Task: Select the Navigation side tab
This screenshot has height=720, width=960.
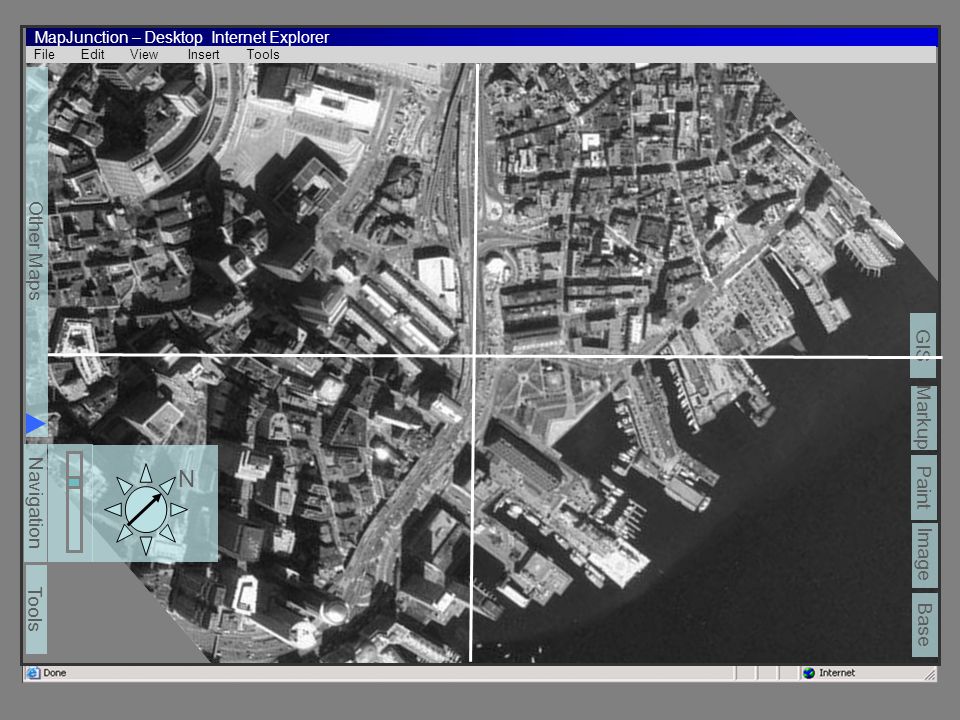Action: click(36, 503)
